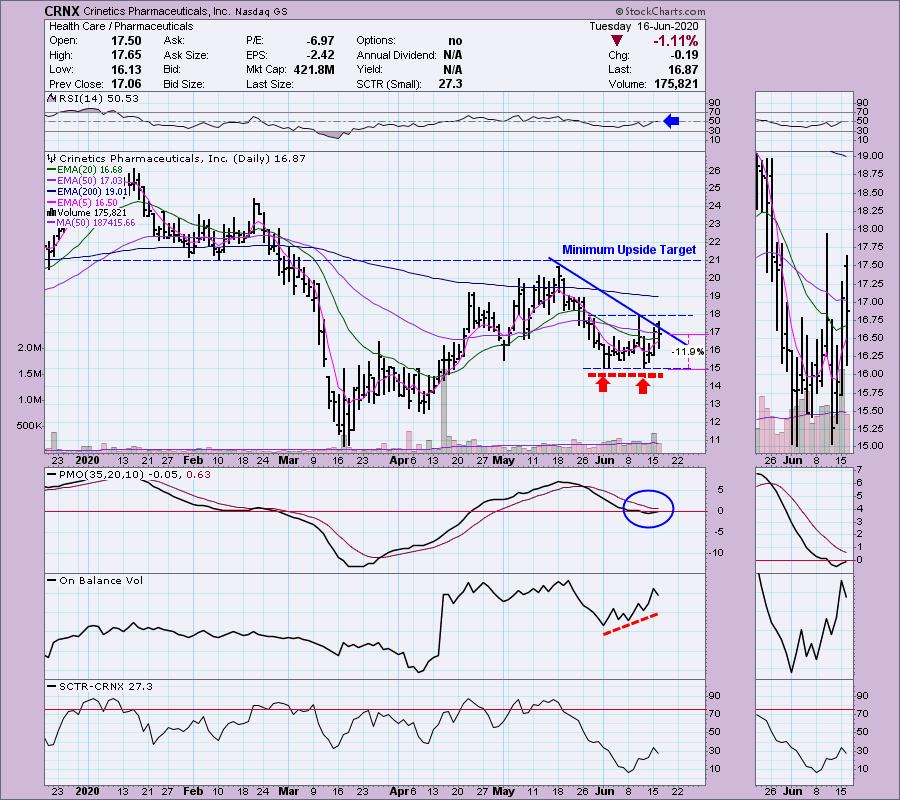Click the Low value 16.13
This screenshot has width=900, height=800.
pos(126,69)
